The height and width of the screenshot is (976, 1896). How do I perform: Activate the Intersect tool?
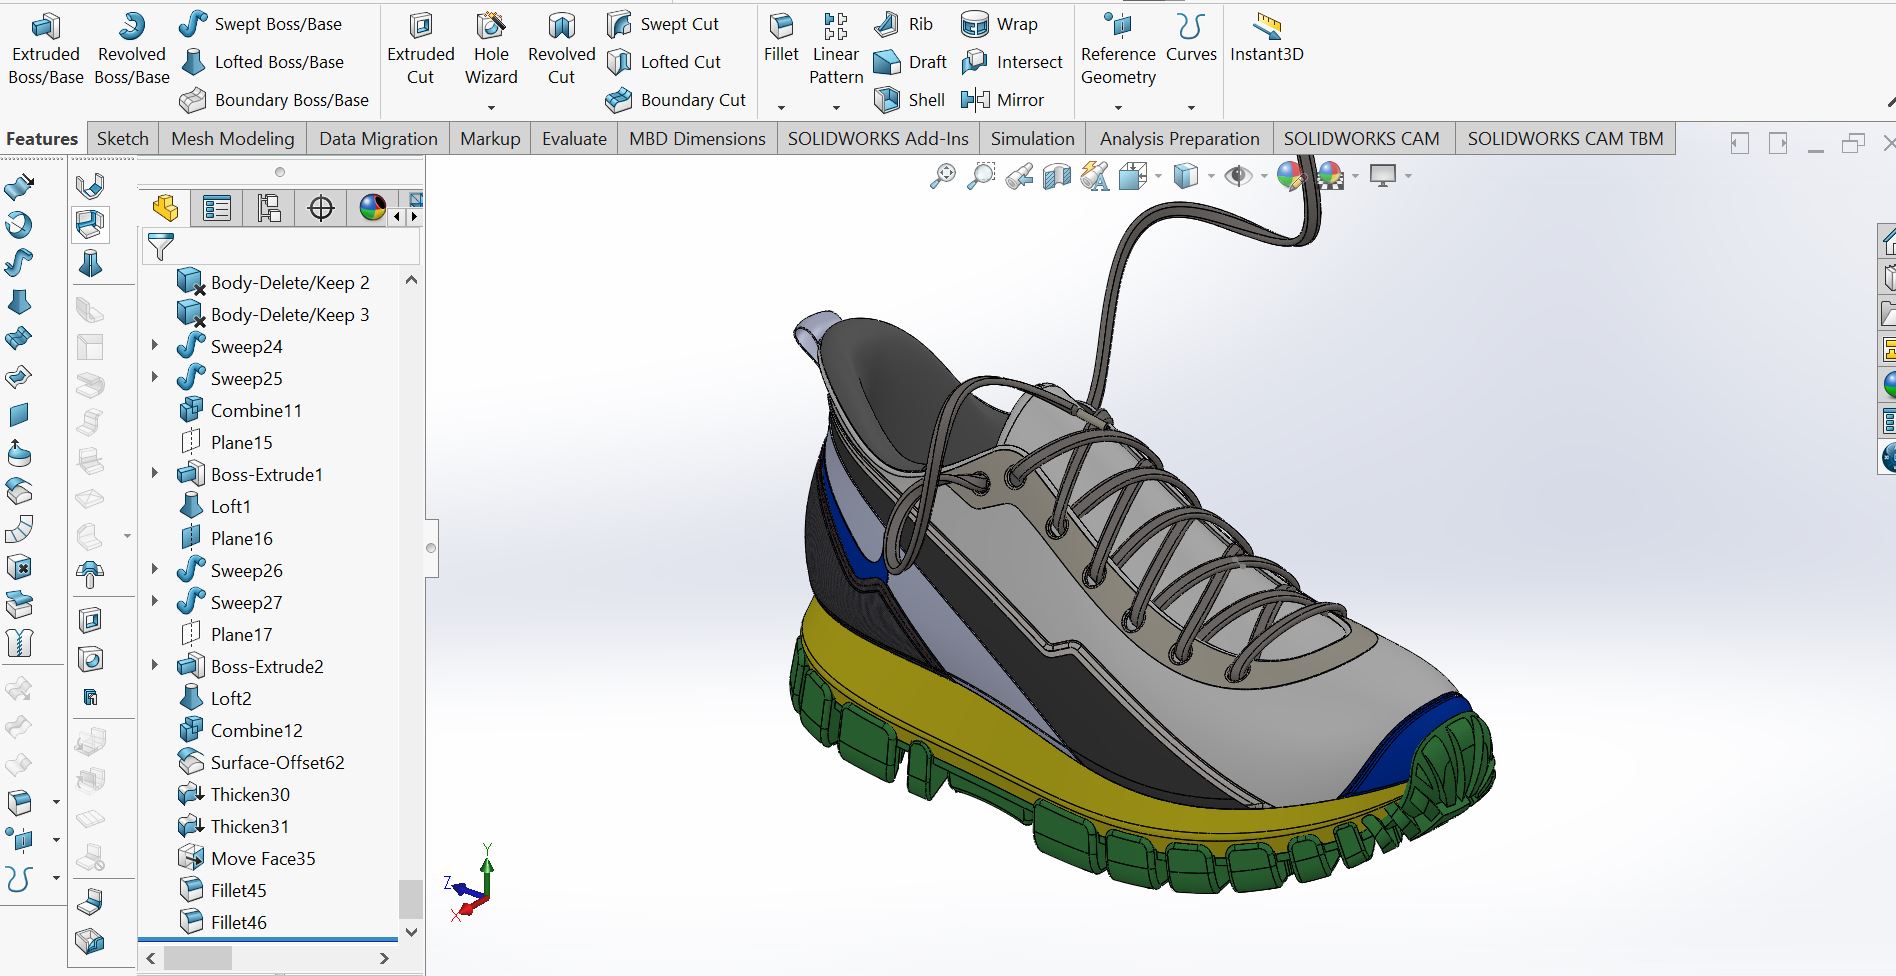point(1011,62)
